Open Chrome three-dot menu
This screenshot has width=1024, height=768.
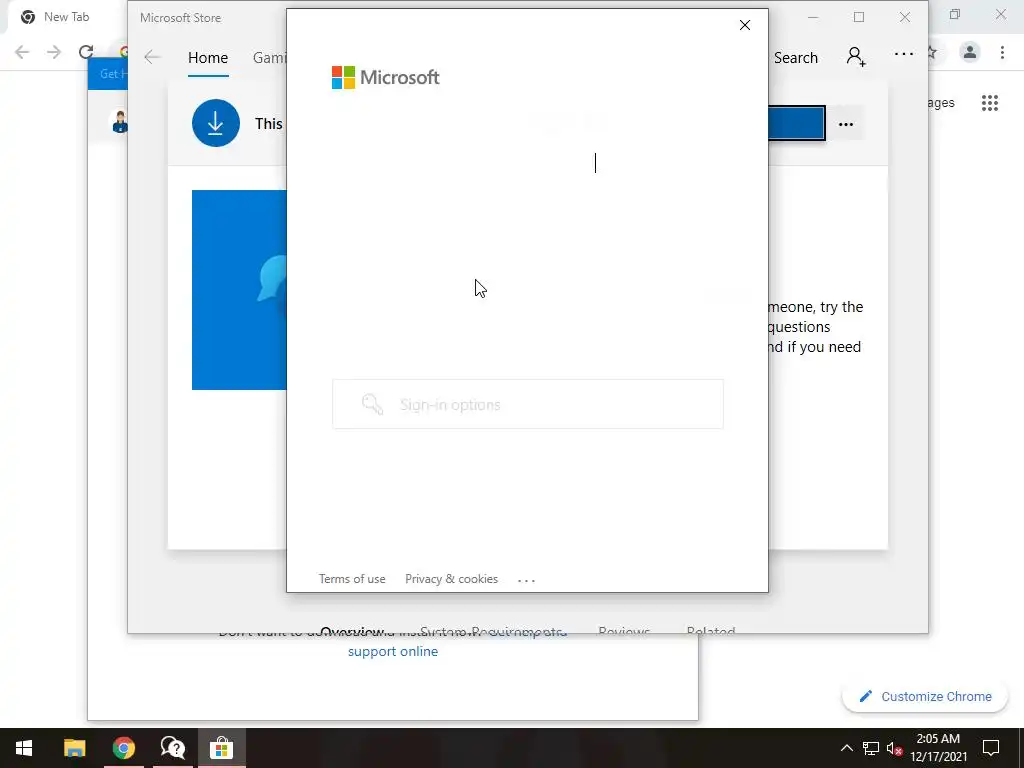tap(1002, 52)
